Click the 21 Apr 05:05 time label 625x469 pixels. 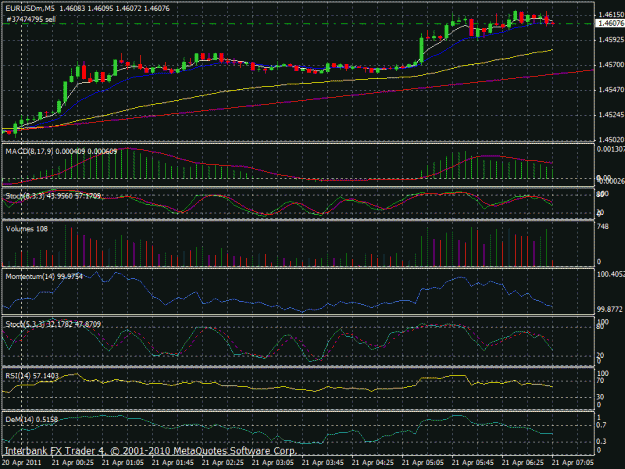[x=423, y=463]
